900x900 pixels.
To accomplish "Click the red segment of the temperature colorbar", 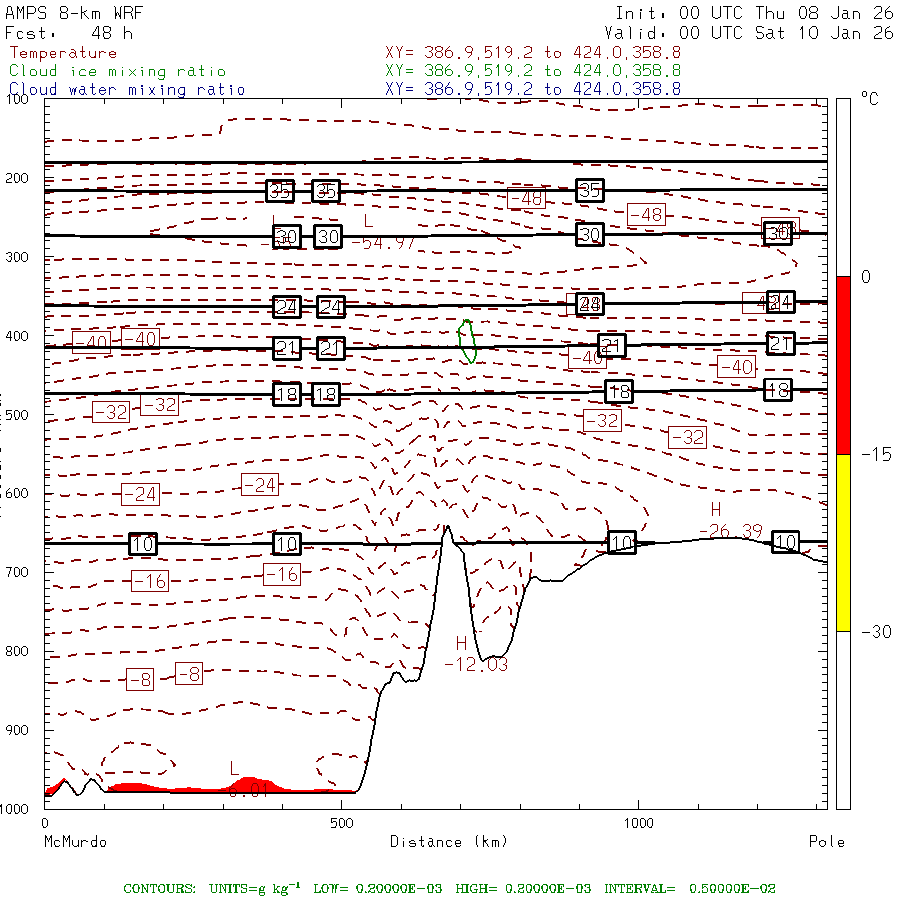I will [843, 365].
